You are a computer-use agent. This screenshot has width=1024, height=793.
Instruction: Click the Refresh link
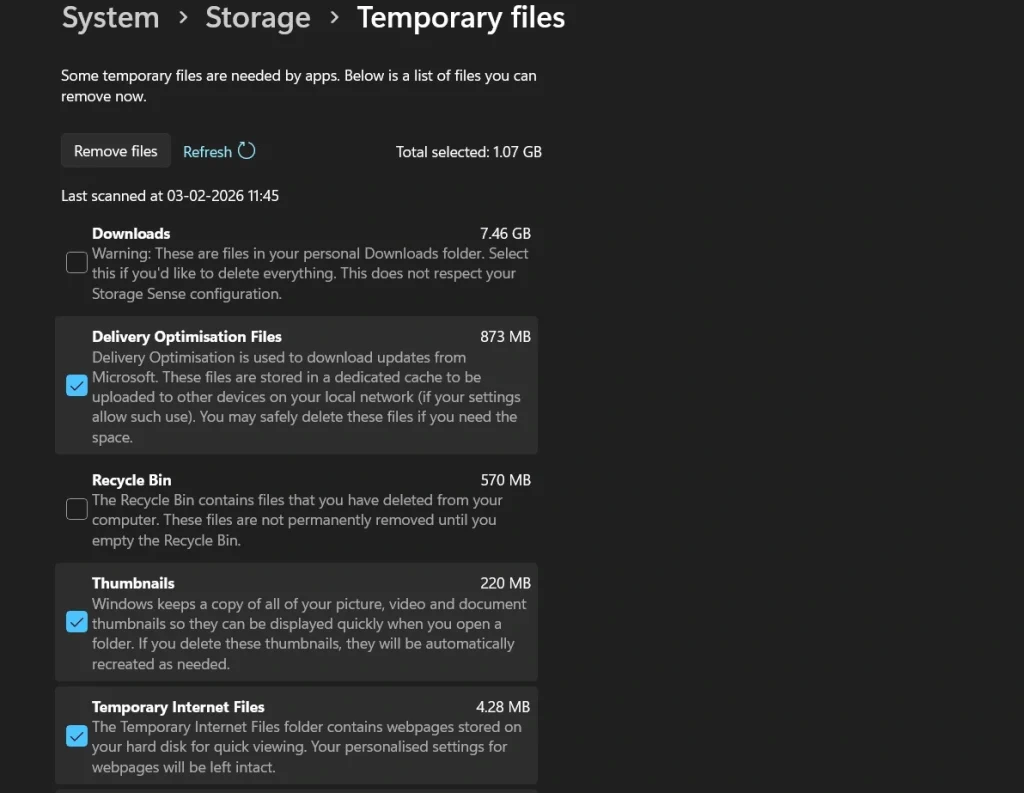pos(205,151)
